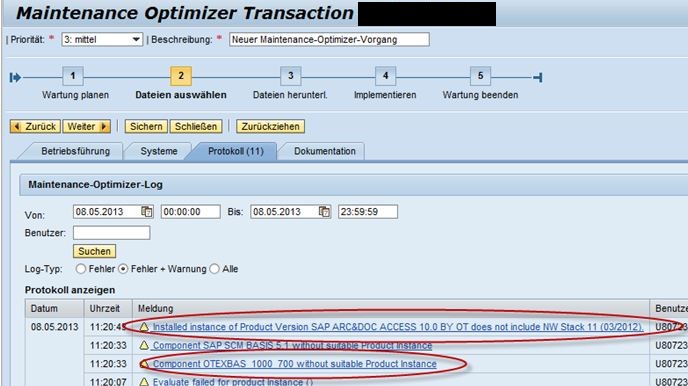Switch to Systeme tab
The image size is (688, 386).
159,151
